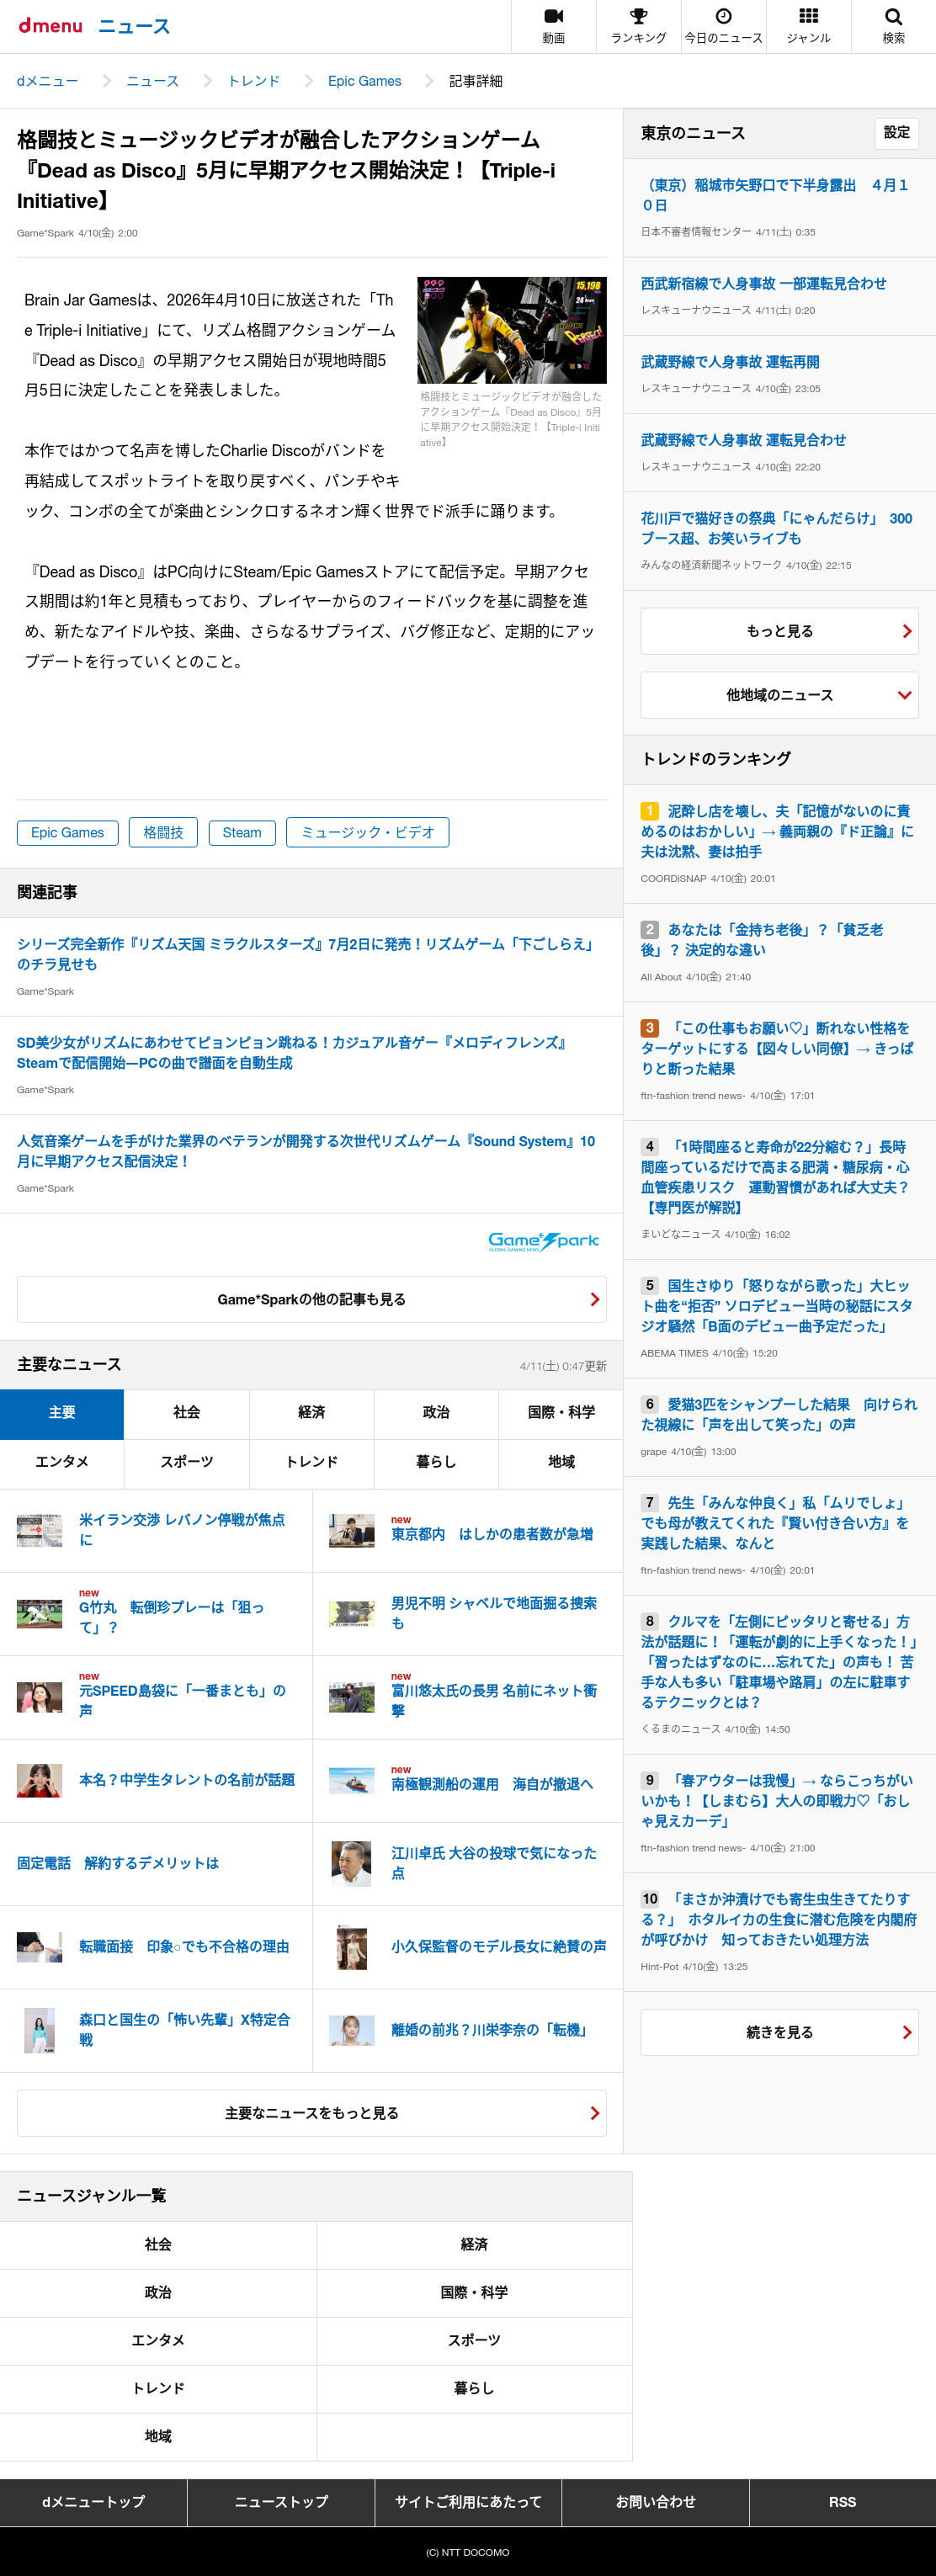Select the Steam tag
Screen dimensions: 936x2576
242,832
